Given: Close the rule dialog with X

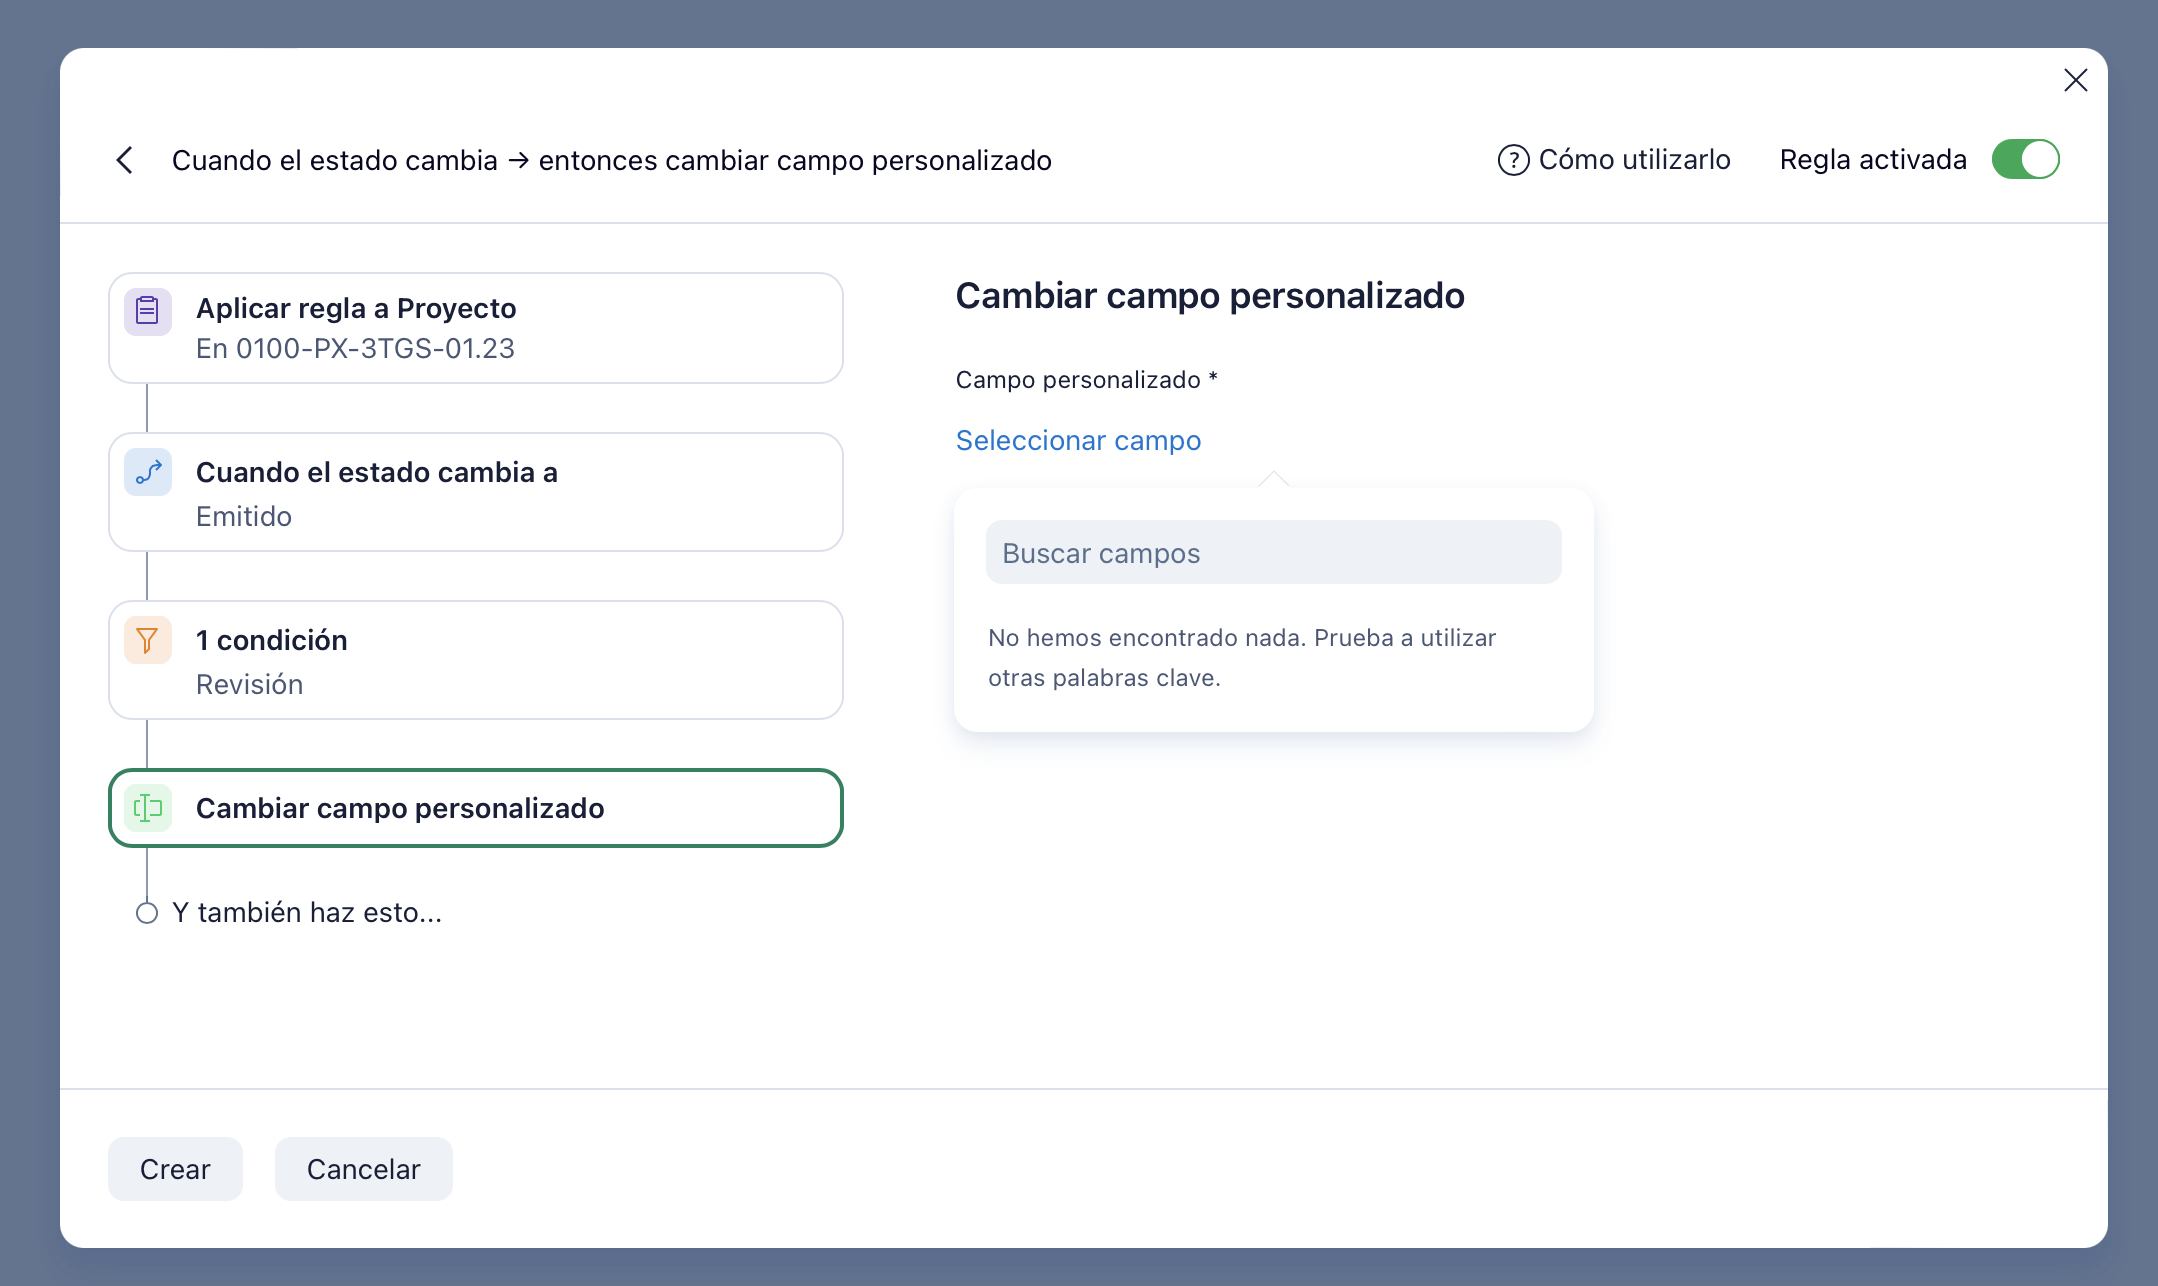Looking at the screenshot, I should (2075, 80).
